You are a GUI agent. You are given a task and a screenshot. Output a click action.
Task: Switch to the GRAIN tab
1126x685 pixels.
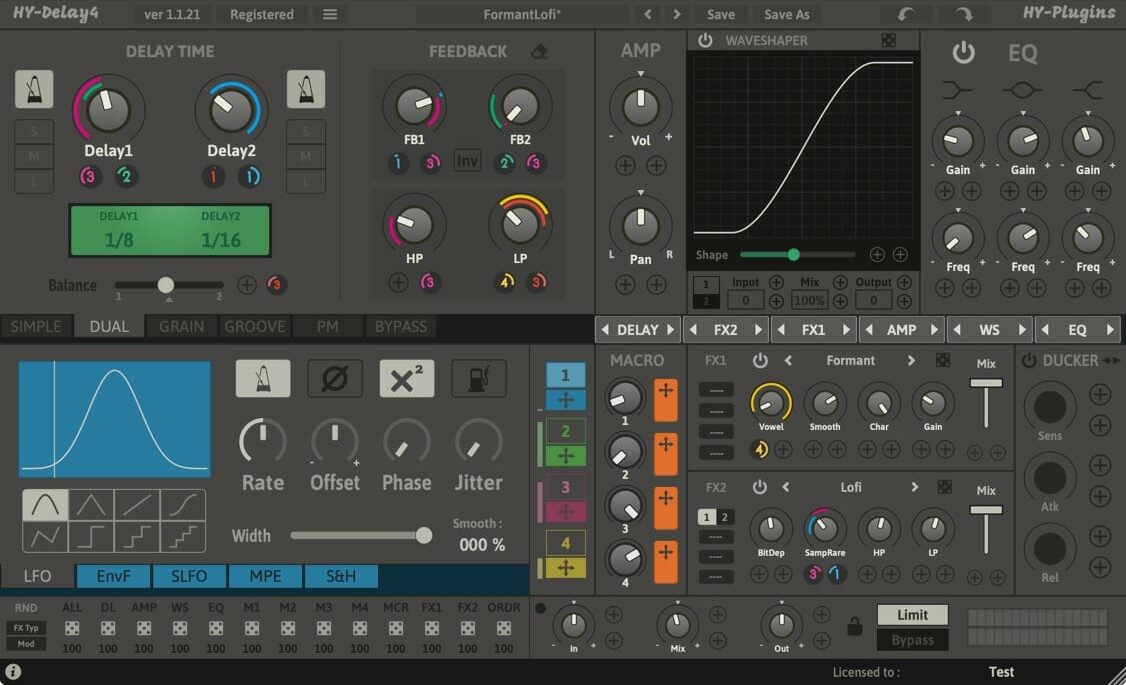tap(180, 326)
